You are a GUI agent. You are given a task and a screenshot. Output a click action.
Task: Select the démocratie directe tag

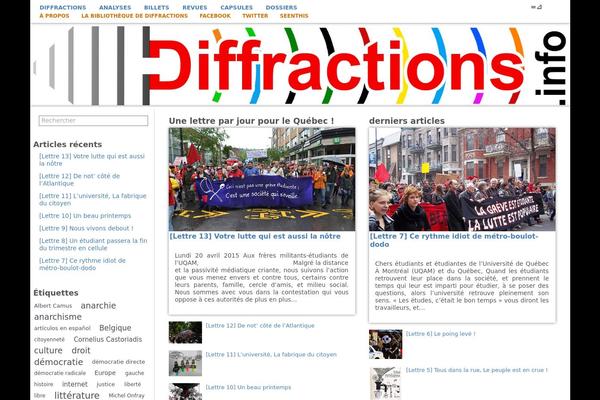[118, 362]
